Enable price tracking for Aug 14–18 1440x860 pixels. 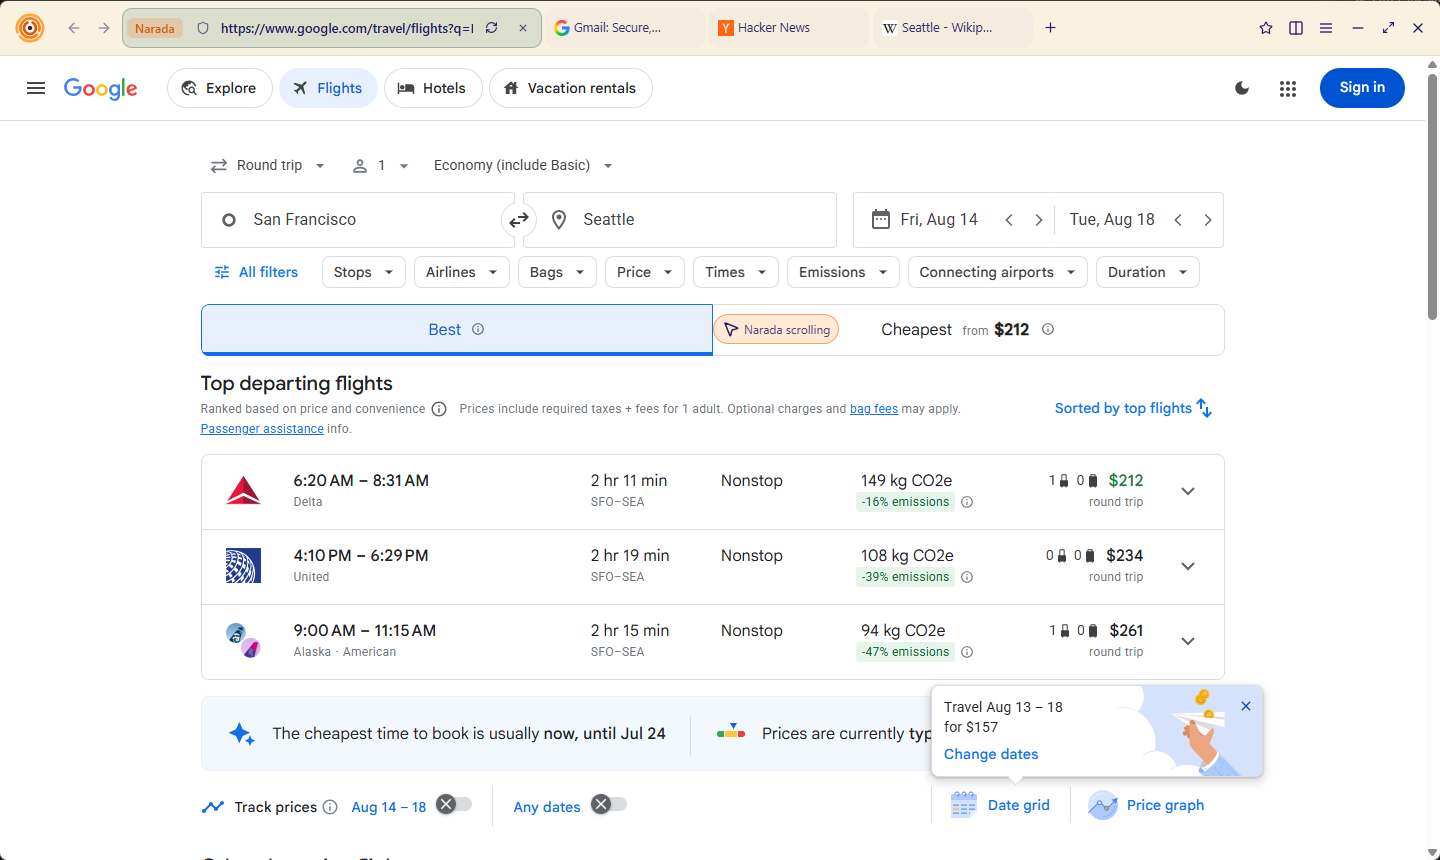click(454, 804)
